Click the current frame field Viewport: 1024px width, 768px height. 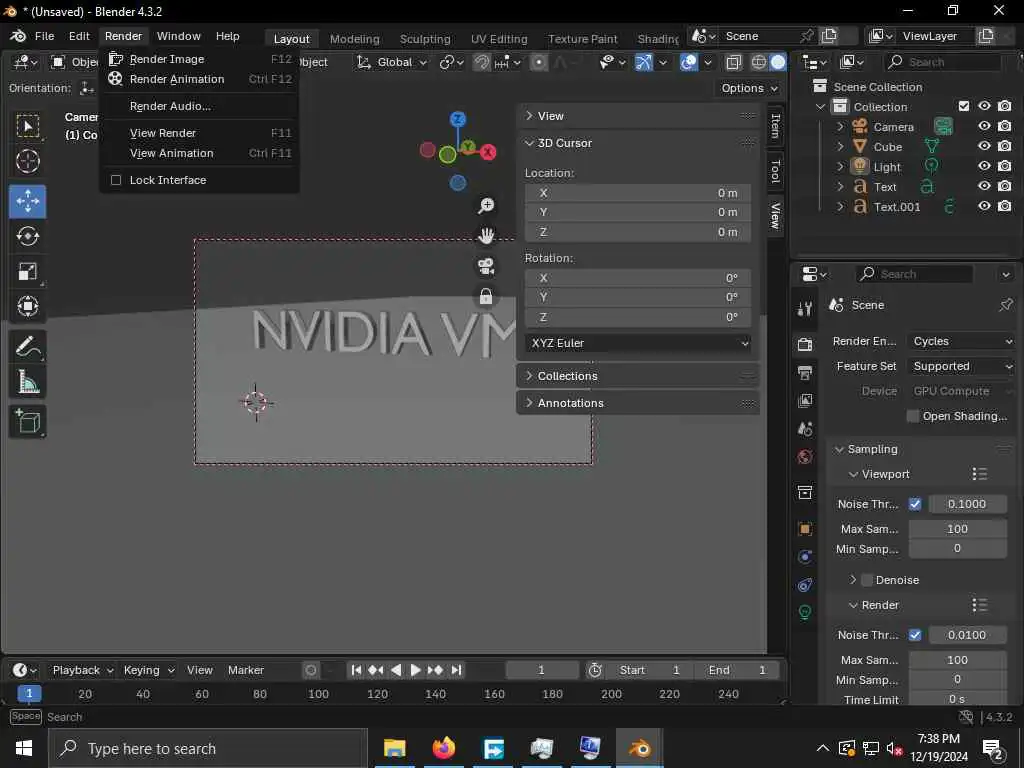[541, 670]
